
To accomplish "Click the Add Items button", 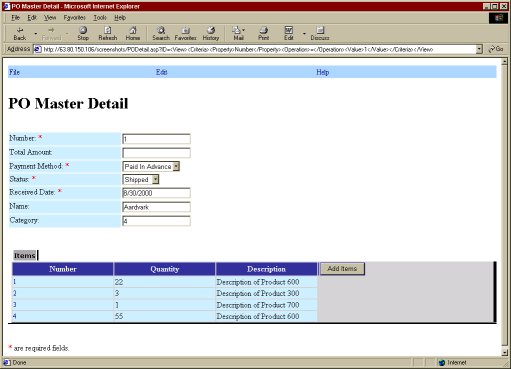I will pos(342,269).
